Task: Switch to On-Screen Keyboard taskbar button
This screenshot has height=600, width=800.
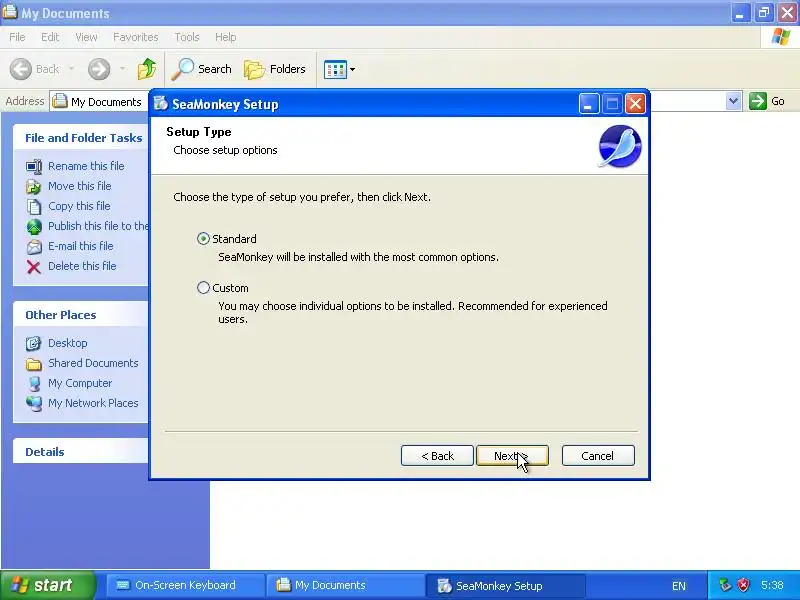Action: (x=184, y=585)
